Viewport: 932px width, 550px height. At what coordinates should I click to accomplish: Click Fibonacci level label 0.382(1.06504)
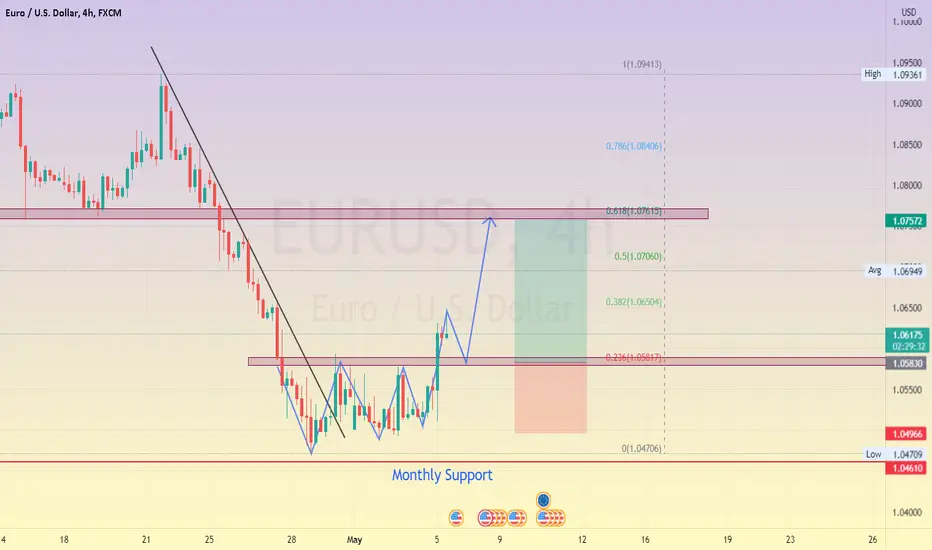(634, 302)
